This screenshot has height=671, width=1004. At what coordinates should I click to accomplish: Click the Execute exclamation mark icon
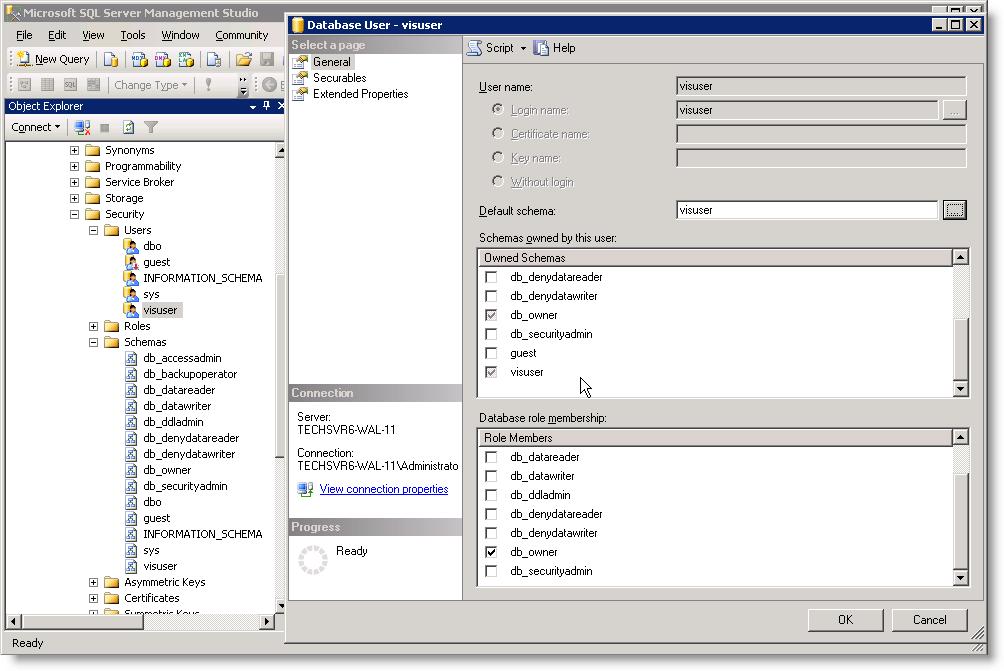click(208, 85)
